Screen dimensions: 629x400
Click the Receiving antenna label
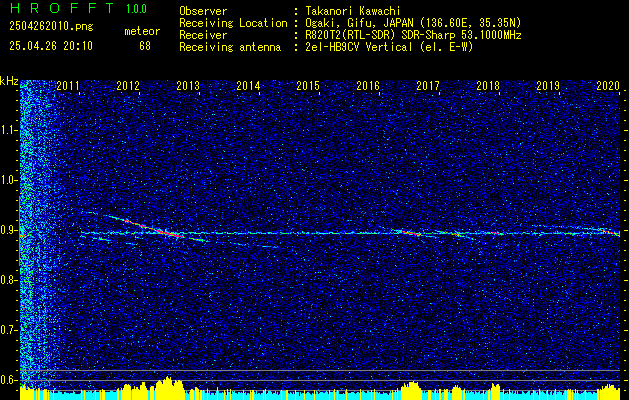pyautogui.click(x=230, y=47)
